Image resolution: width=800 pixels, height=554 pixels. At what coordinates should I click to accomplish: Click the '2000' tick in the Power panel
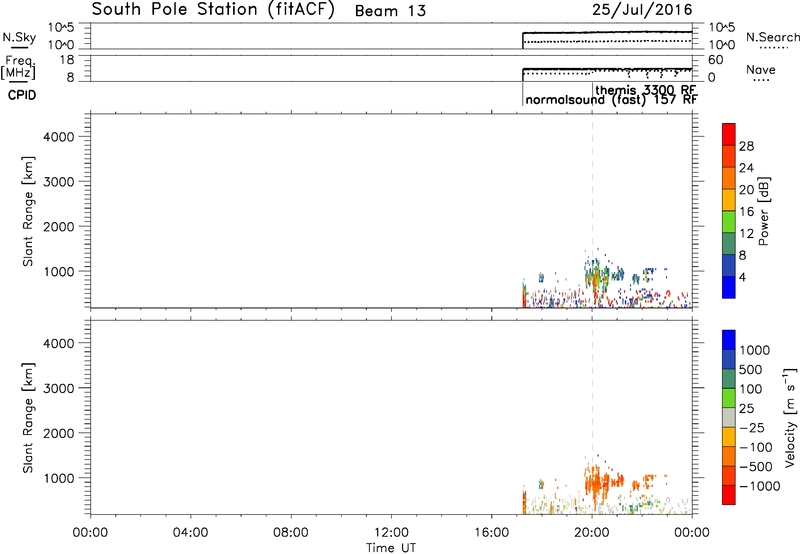58,226
